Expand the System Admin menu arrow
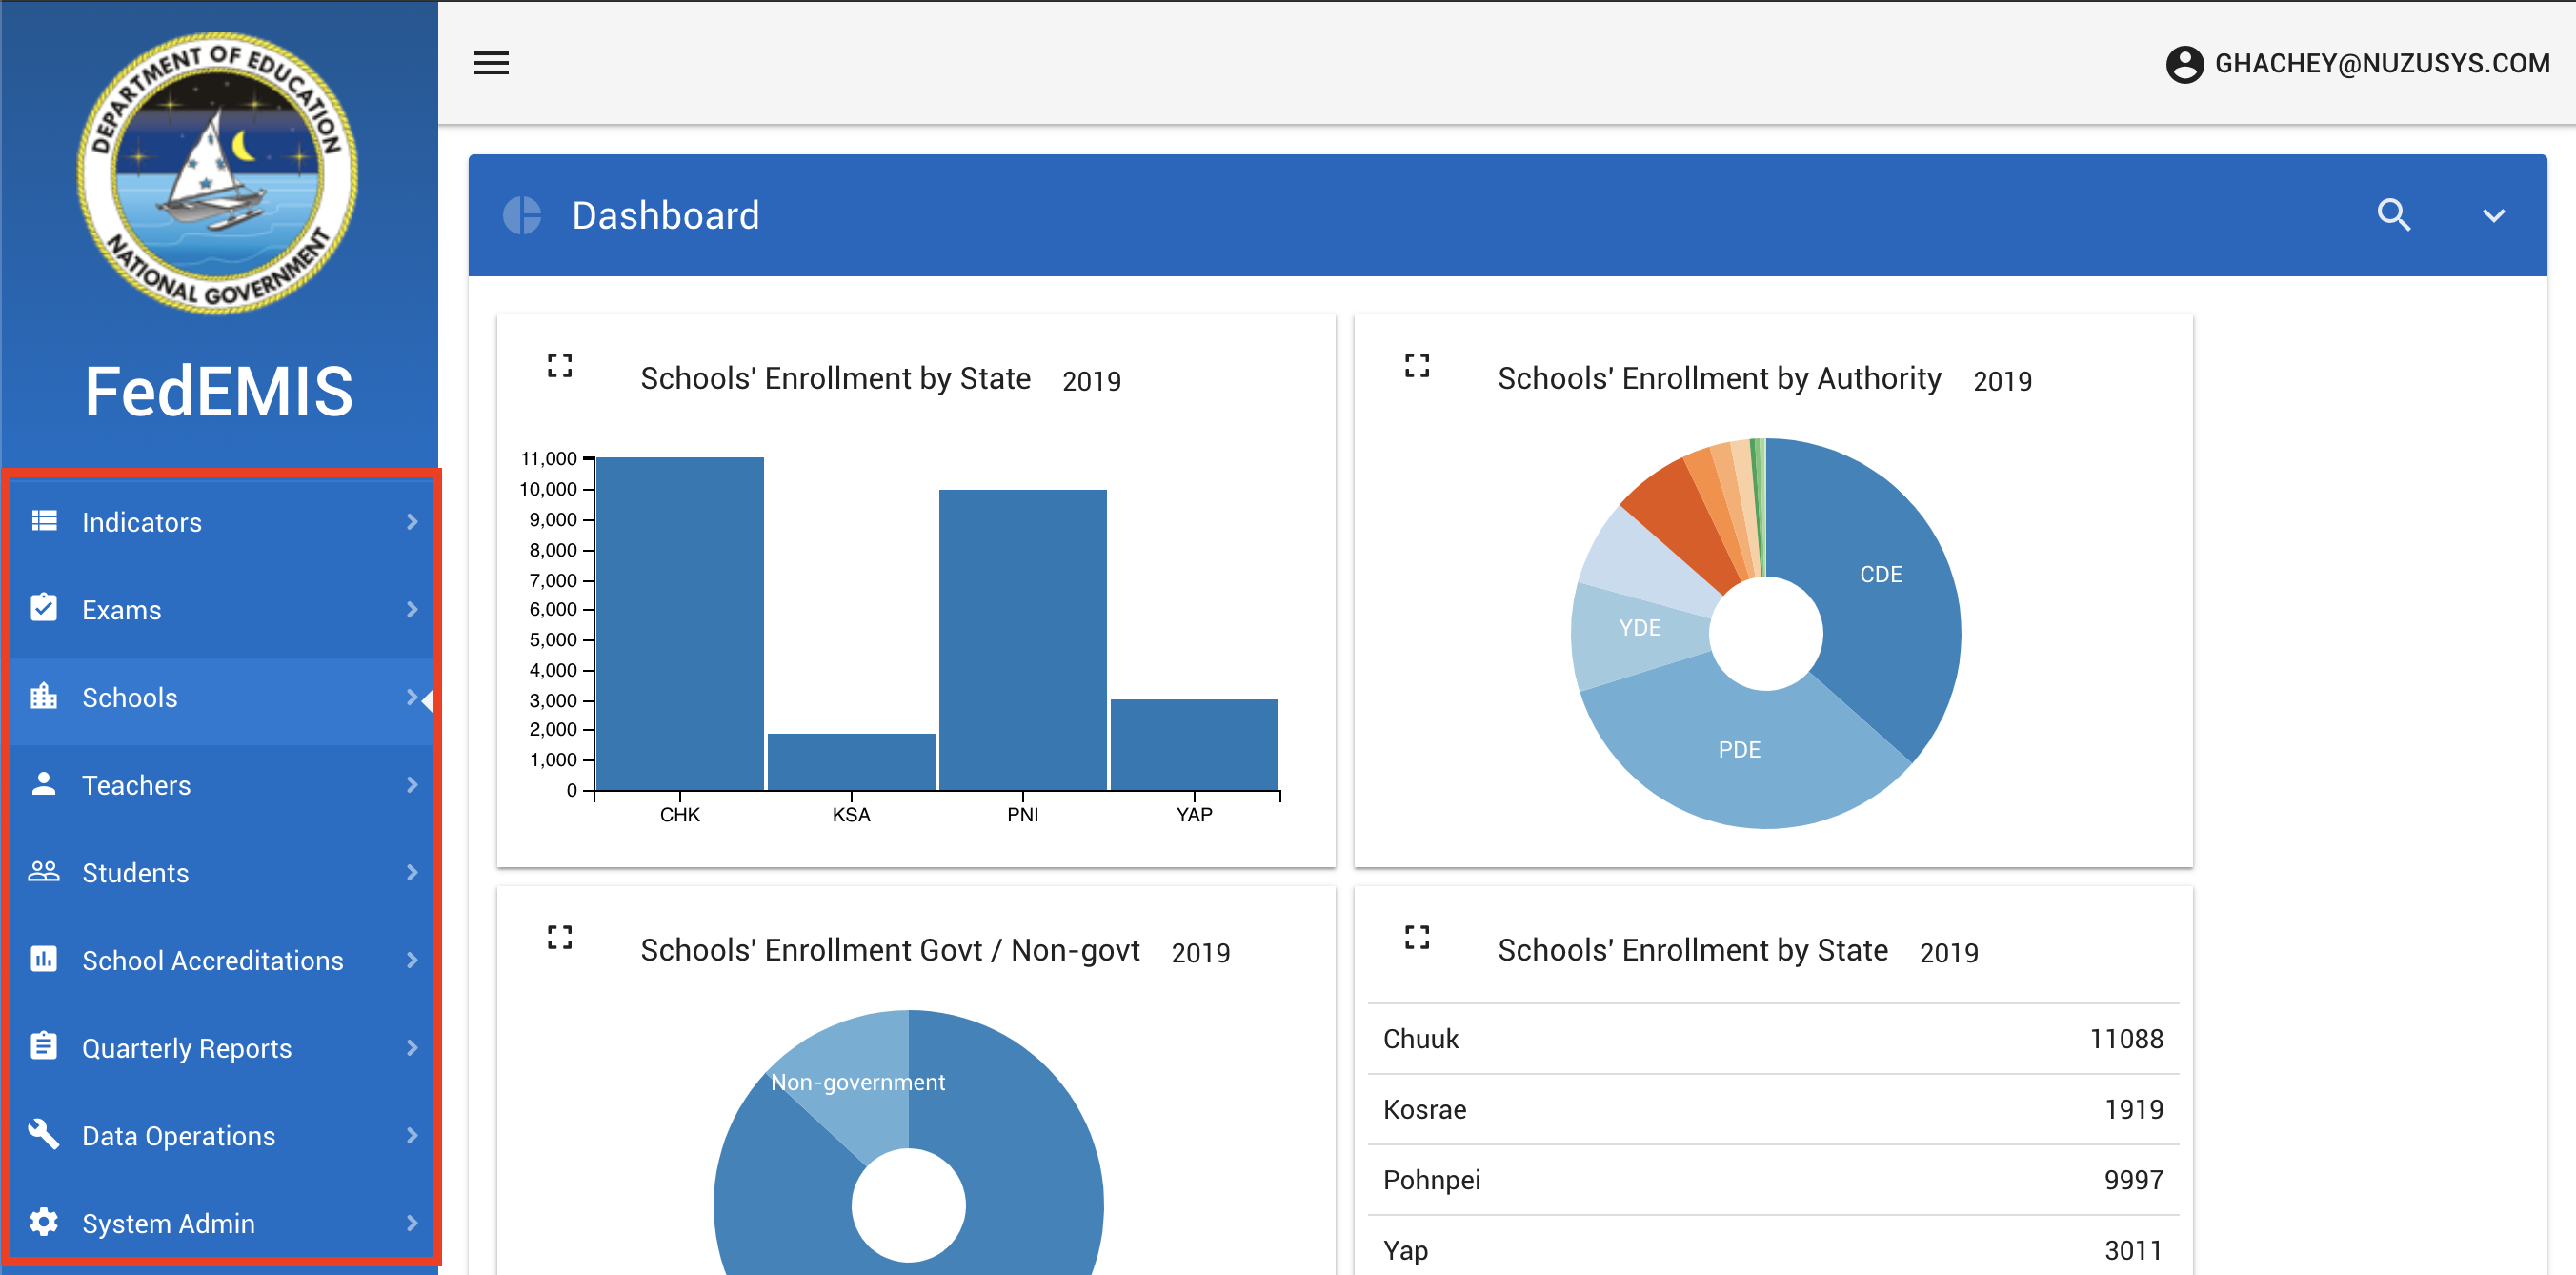 click(x=412, y=1223)
